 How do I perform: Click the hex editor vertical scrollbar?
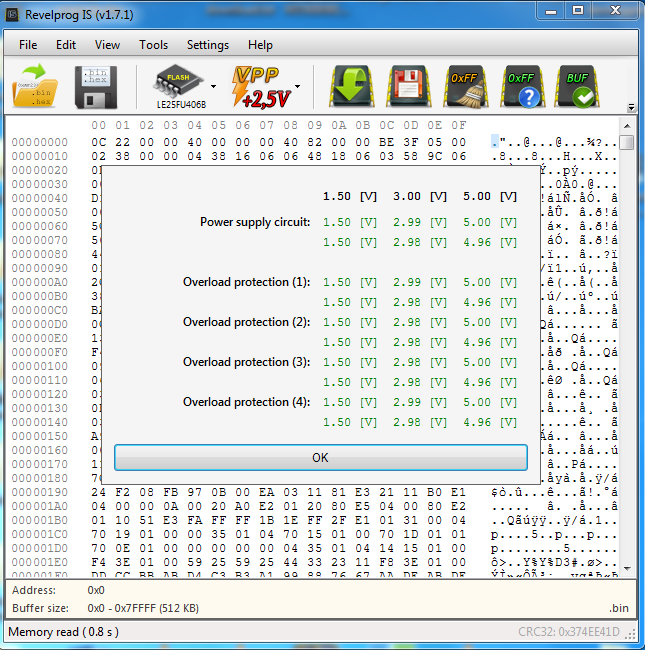(627, 350)
